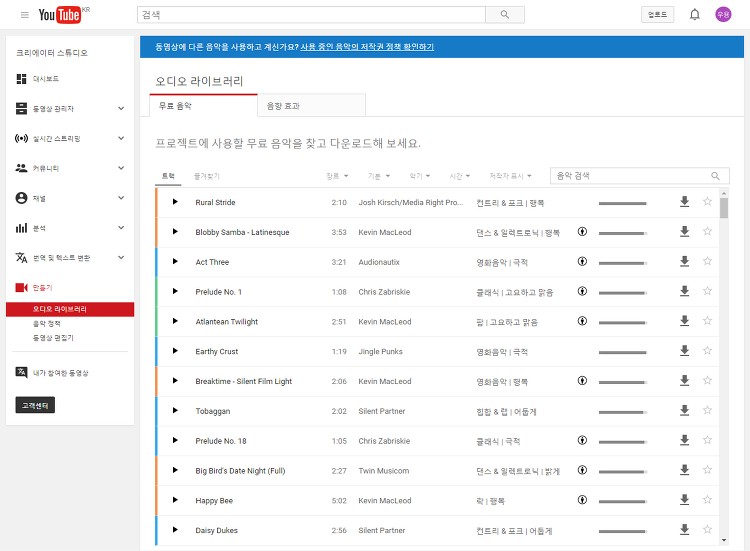Open the copyright policy check link

point(367,47)
